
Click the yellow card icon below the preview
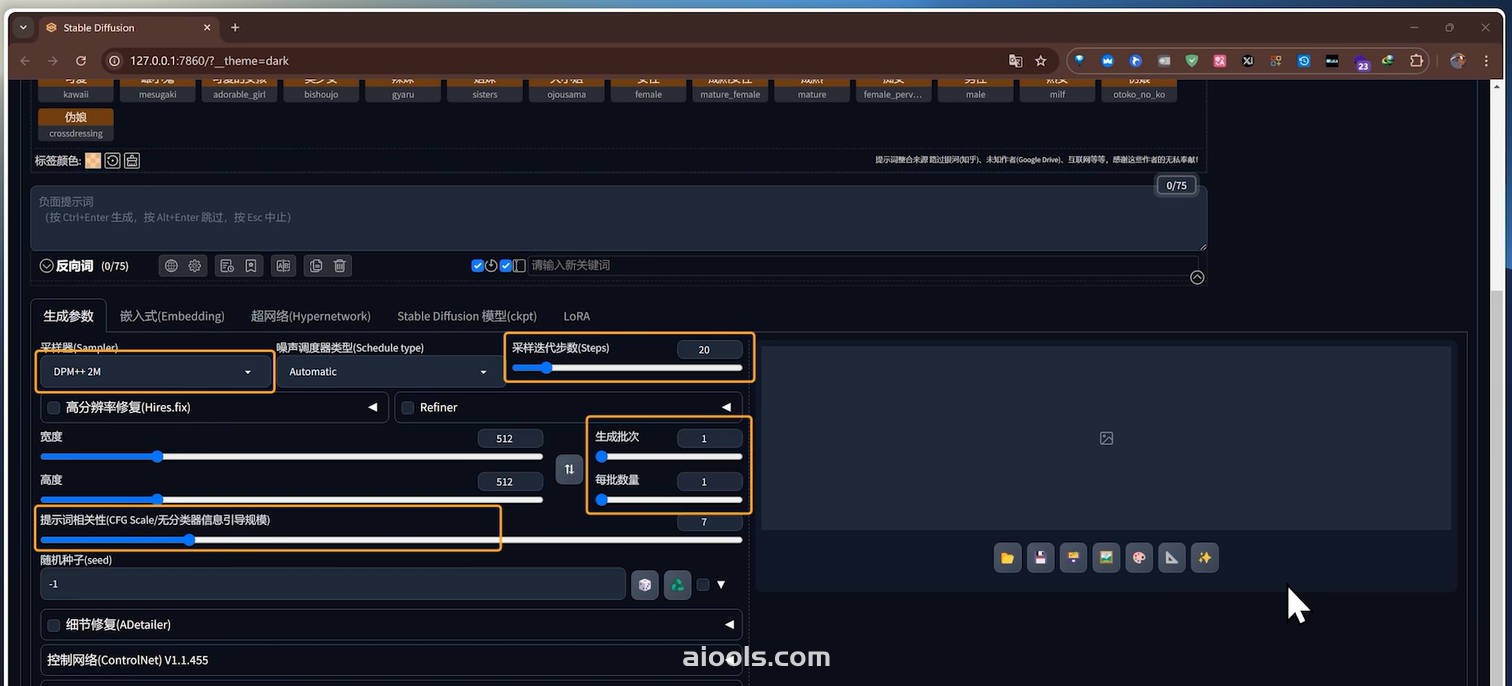click(1073, 558)
